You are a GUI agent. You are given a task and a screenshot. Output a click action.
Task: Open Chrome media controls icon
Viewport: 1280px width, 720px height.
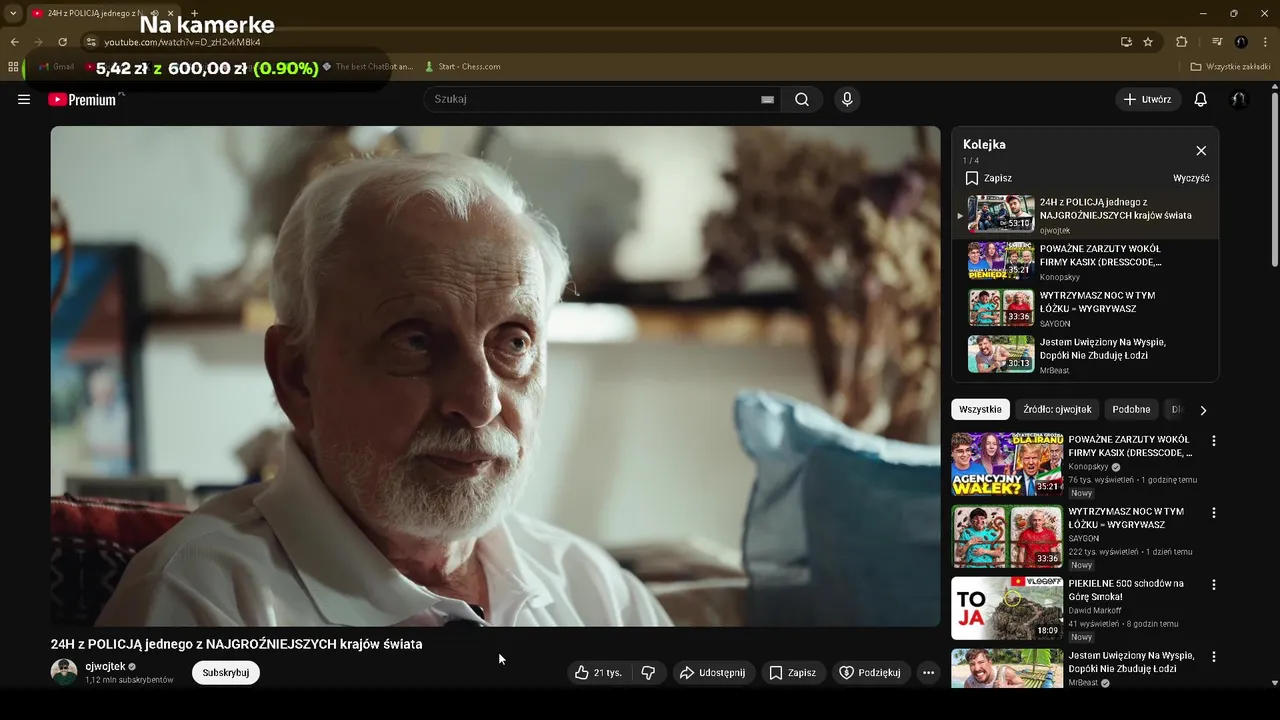tap(1217, 42)
